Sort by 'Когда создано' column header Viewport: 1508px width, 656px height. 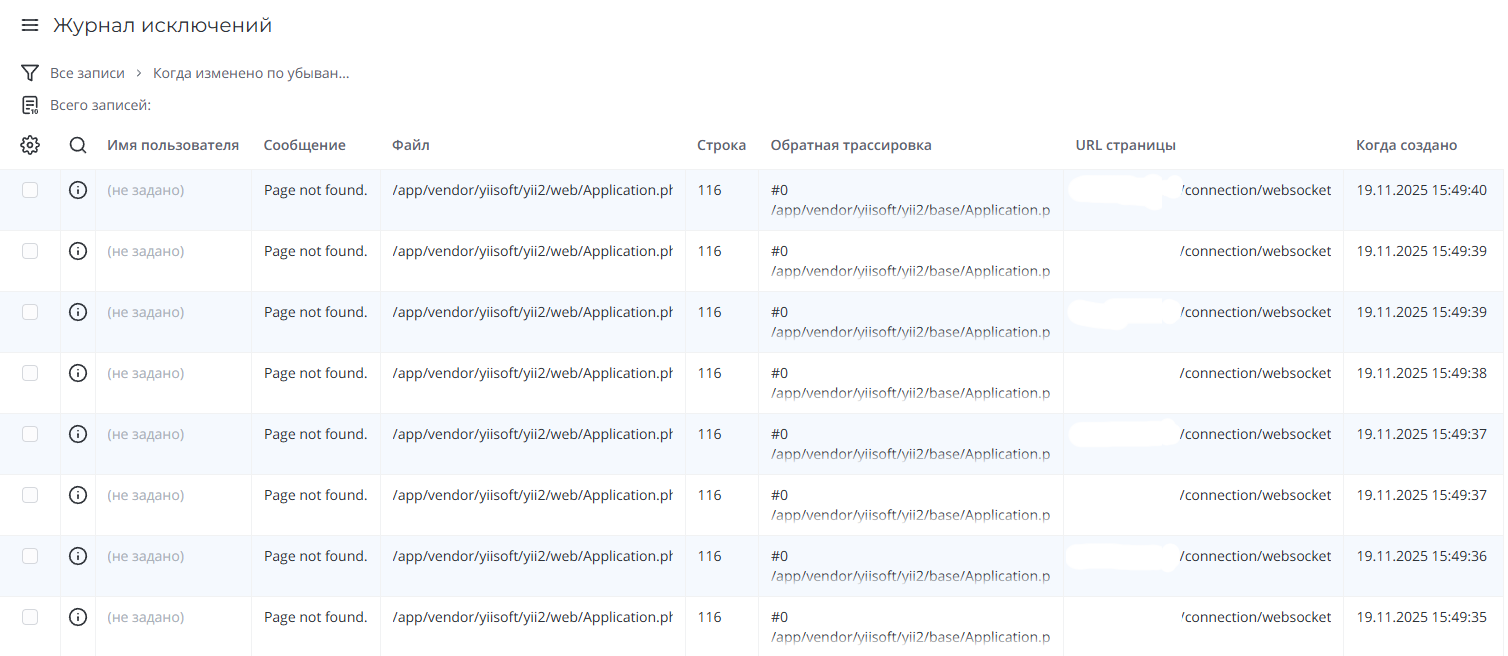pyautogui.click(x=1406, y=145)
